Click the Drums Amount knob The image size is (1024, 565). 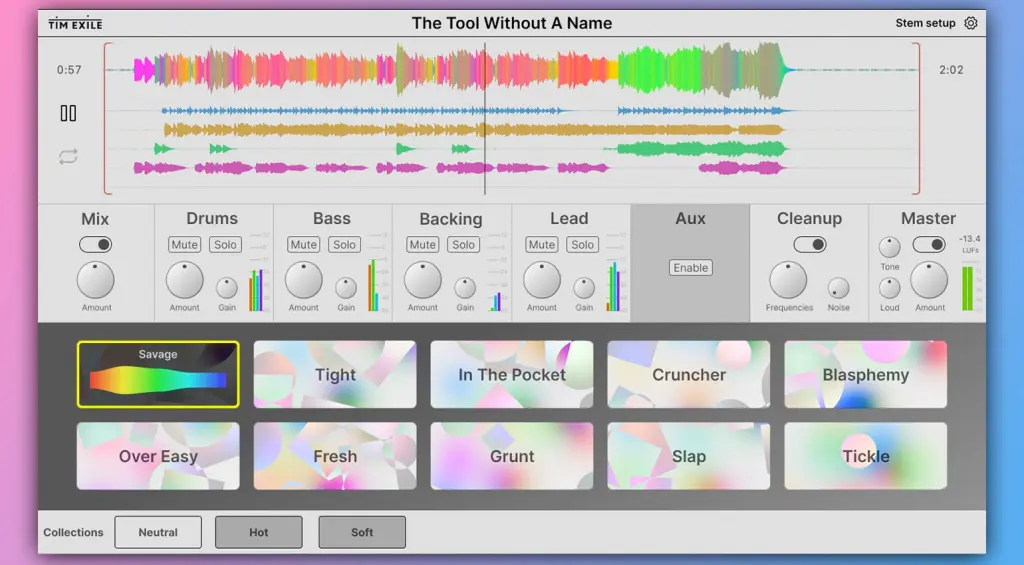[x=184, y=281]
